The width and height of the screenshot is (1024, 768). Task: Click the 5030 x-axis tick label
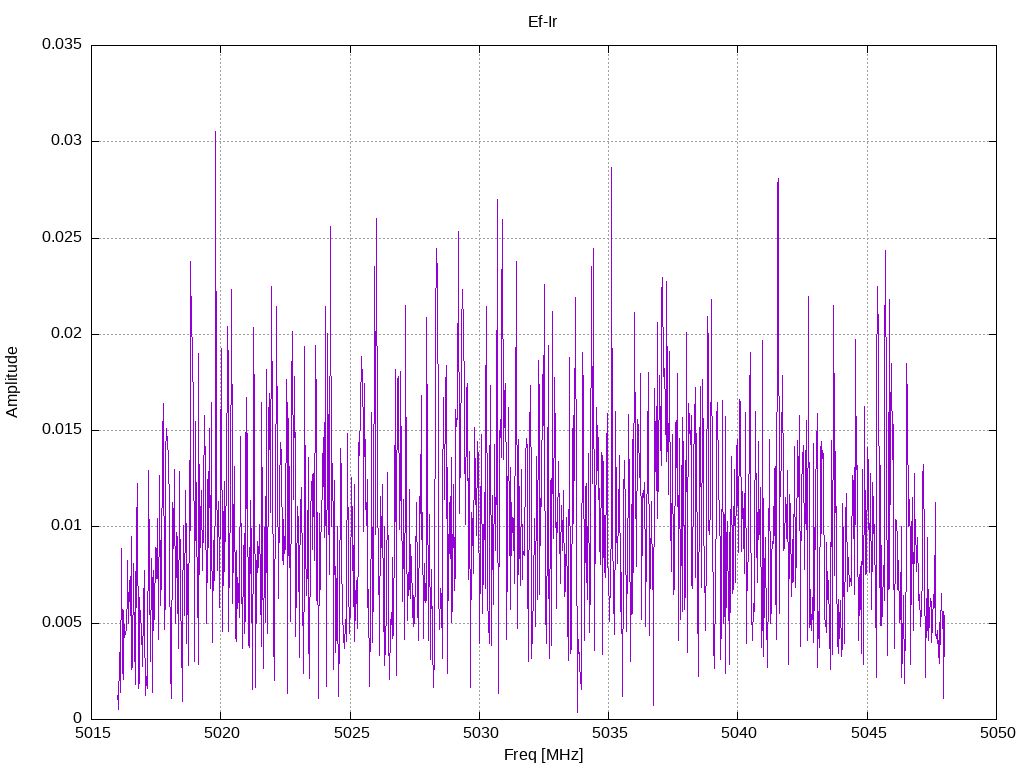pos(481,733)
